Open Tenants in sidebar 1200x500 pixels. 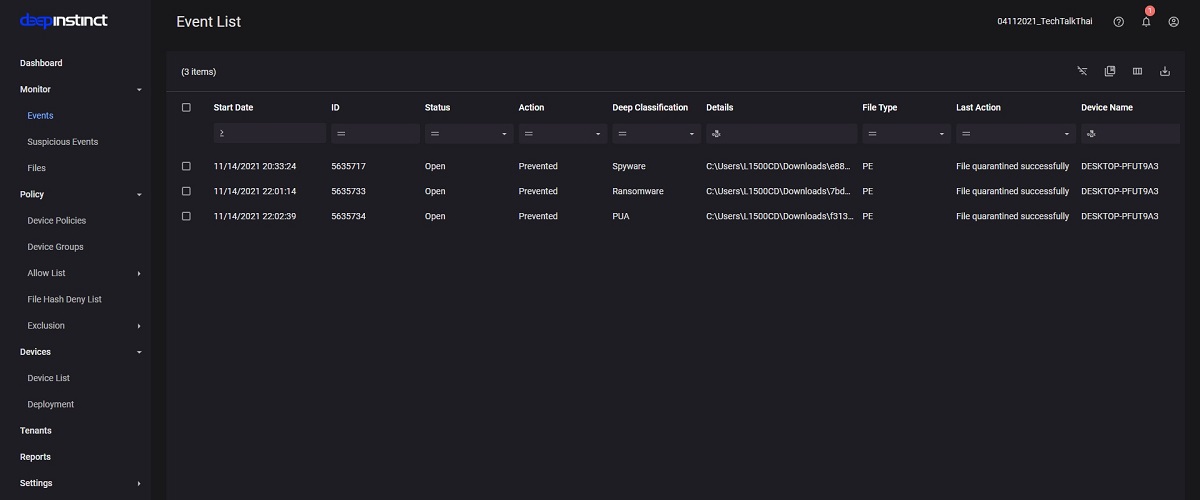[x=36, y=430]
